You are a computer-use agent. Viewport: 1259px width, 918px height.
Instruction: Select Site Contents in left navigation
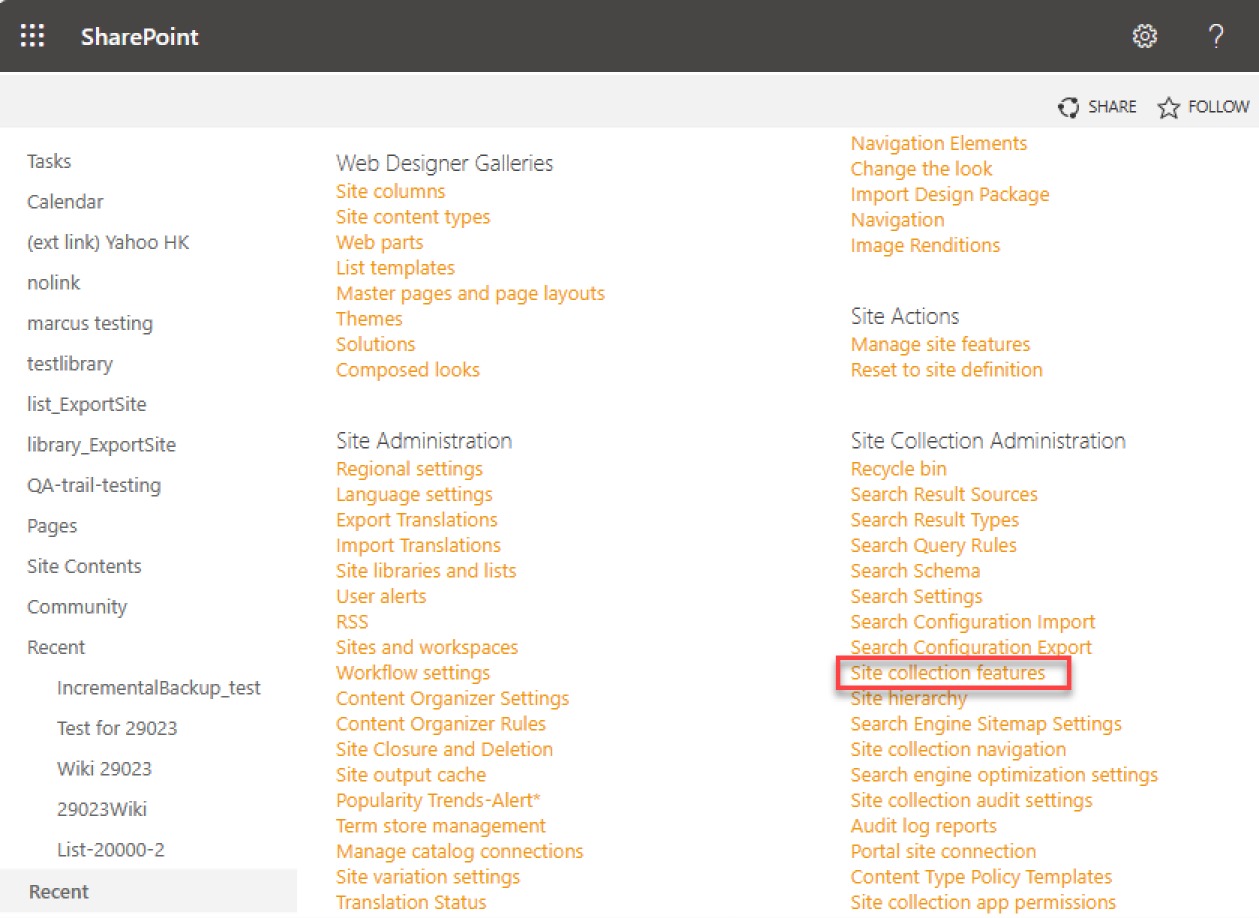pyautogui.click(x=84, y=566)
